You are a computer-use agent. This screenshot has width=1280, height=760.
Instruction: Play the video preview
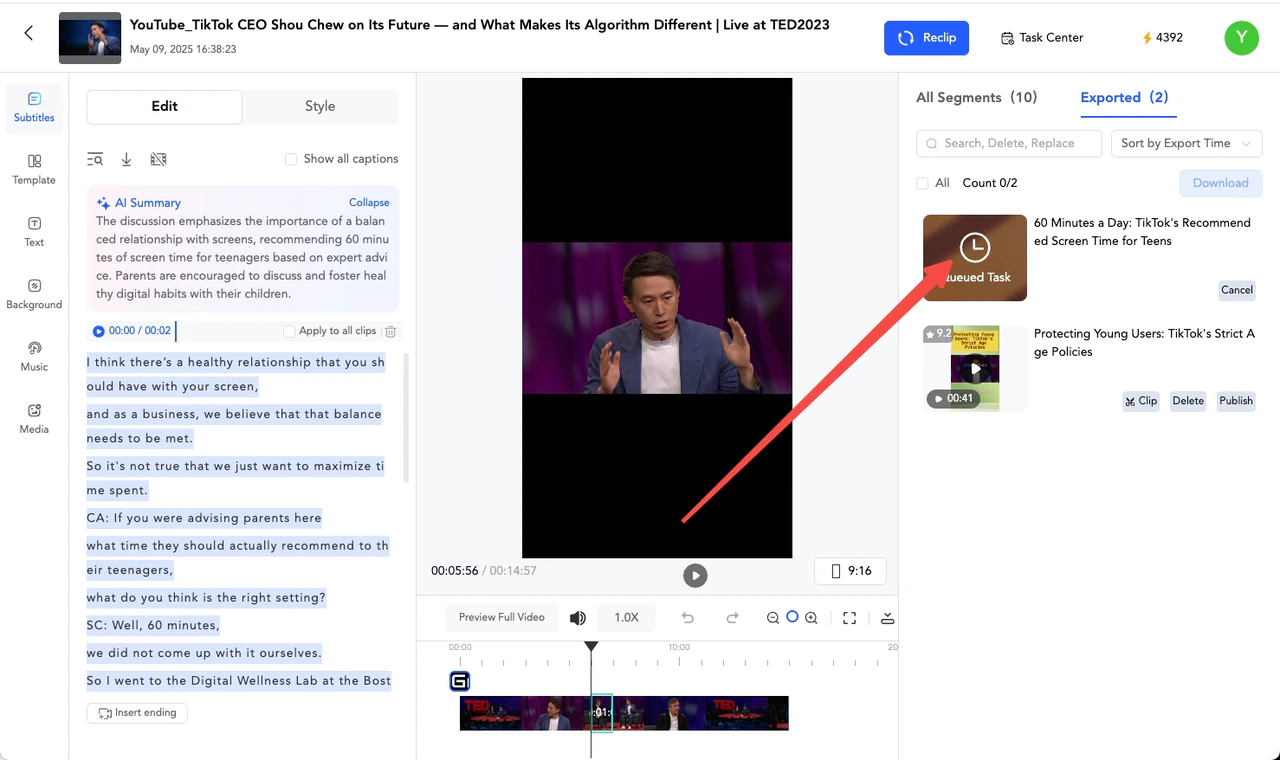(695, 575)
